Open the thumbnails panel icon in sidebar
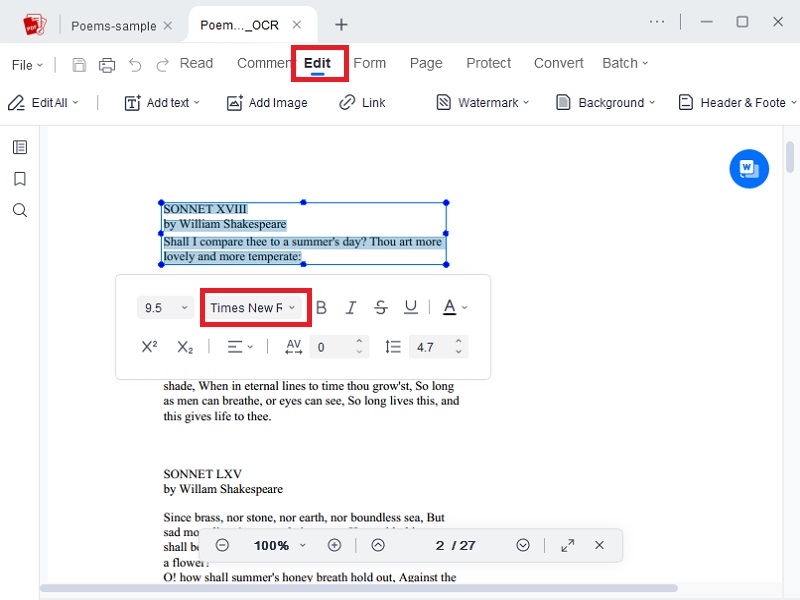 click(20, 147)
